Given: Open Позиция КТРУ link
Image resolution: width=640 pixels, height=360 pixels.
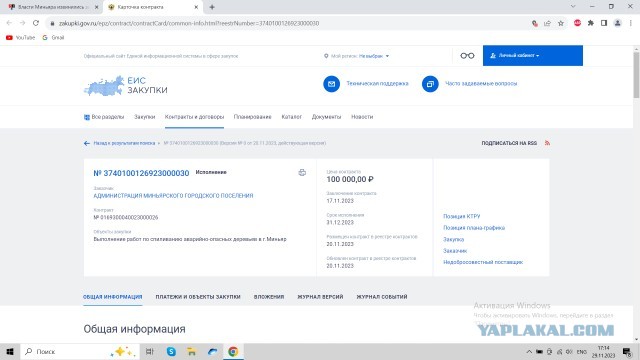Looking at the screenshot, I should click(462, 216).
